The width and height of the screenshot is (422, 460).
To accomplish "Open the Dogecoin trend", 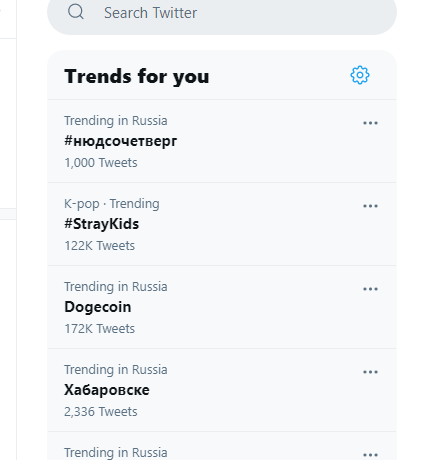I will tap(98, 307).
